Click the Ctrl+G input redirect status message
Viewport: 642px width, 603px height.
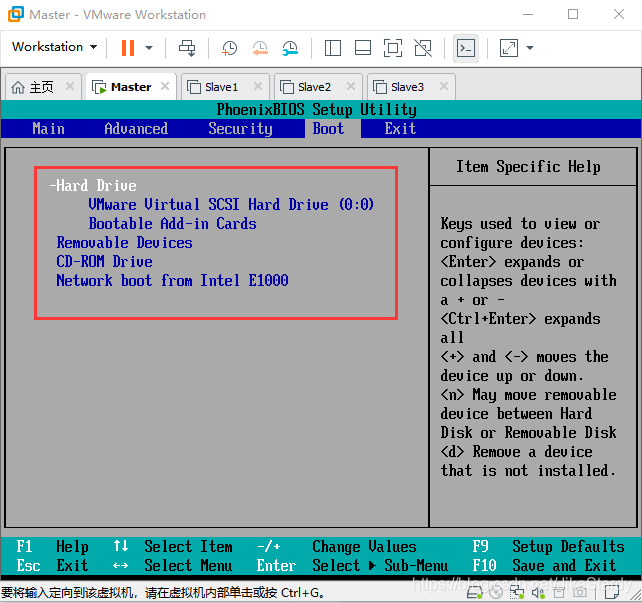[x=163, y=592]
